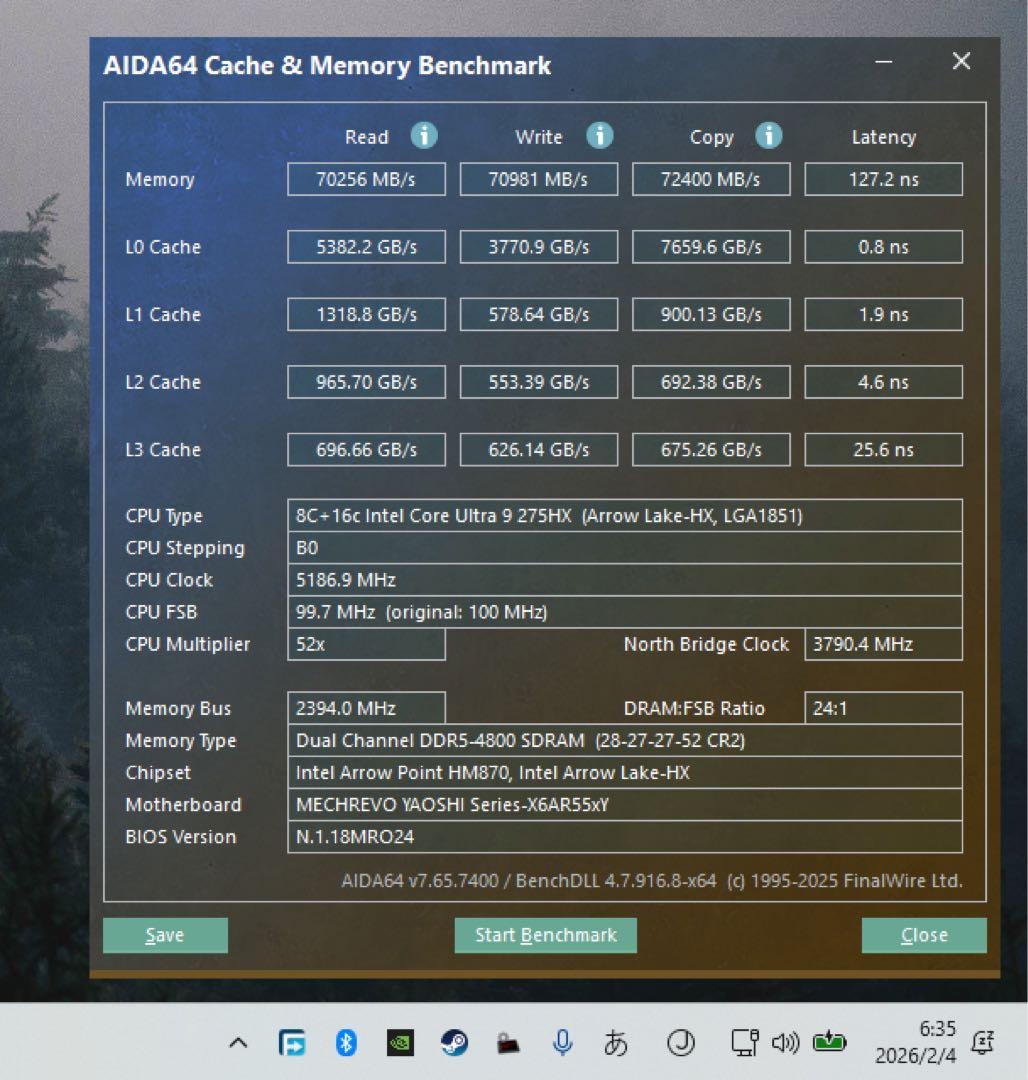Open the clock app tray icon
The width and height of the screenshot is (1028, 1080).
point(681,1042)
